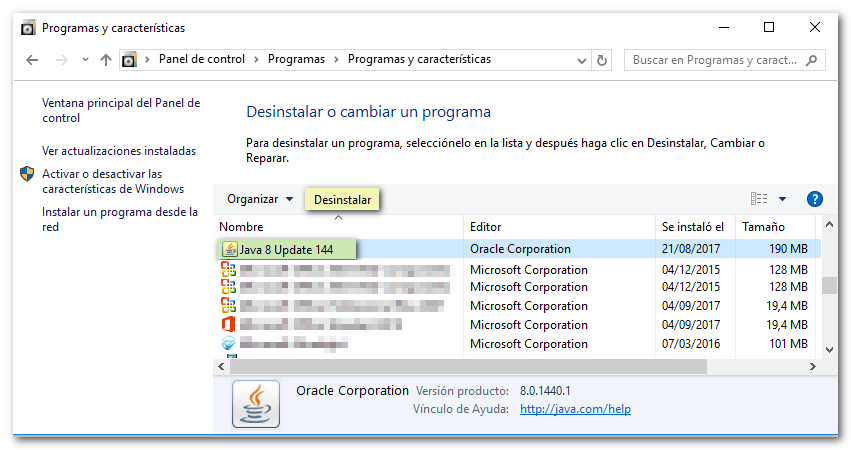
Task: Click the shield icon beside Activar o desactivar
Action: pos(27,174)
